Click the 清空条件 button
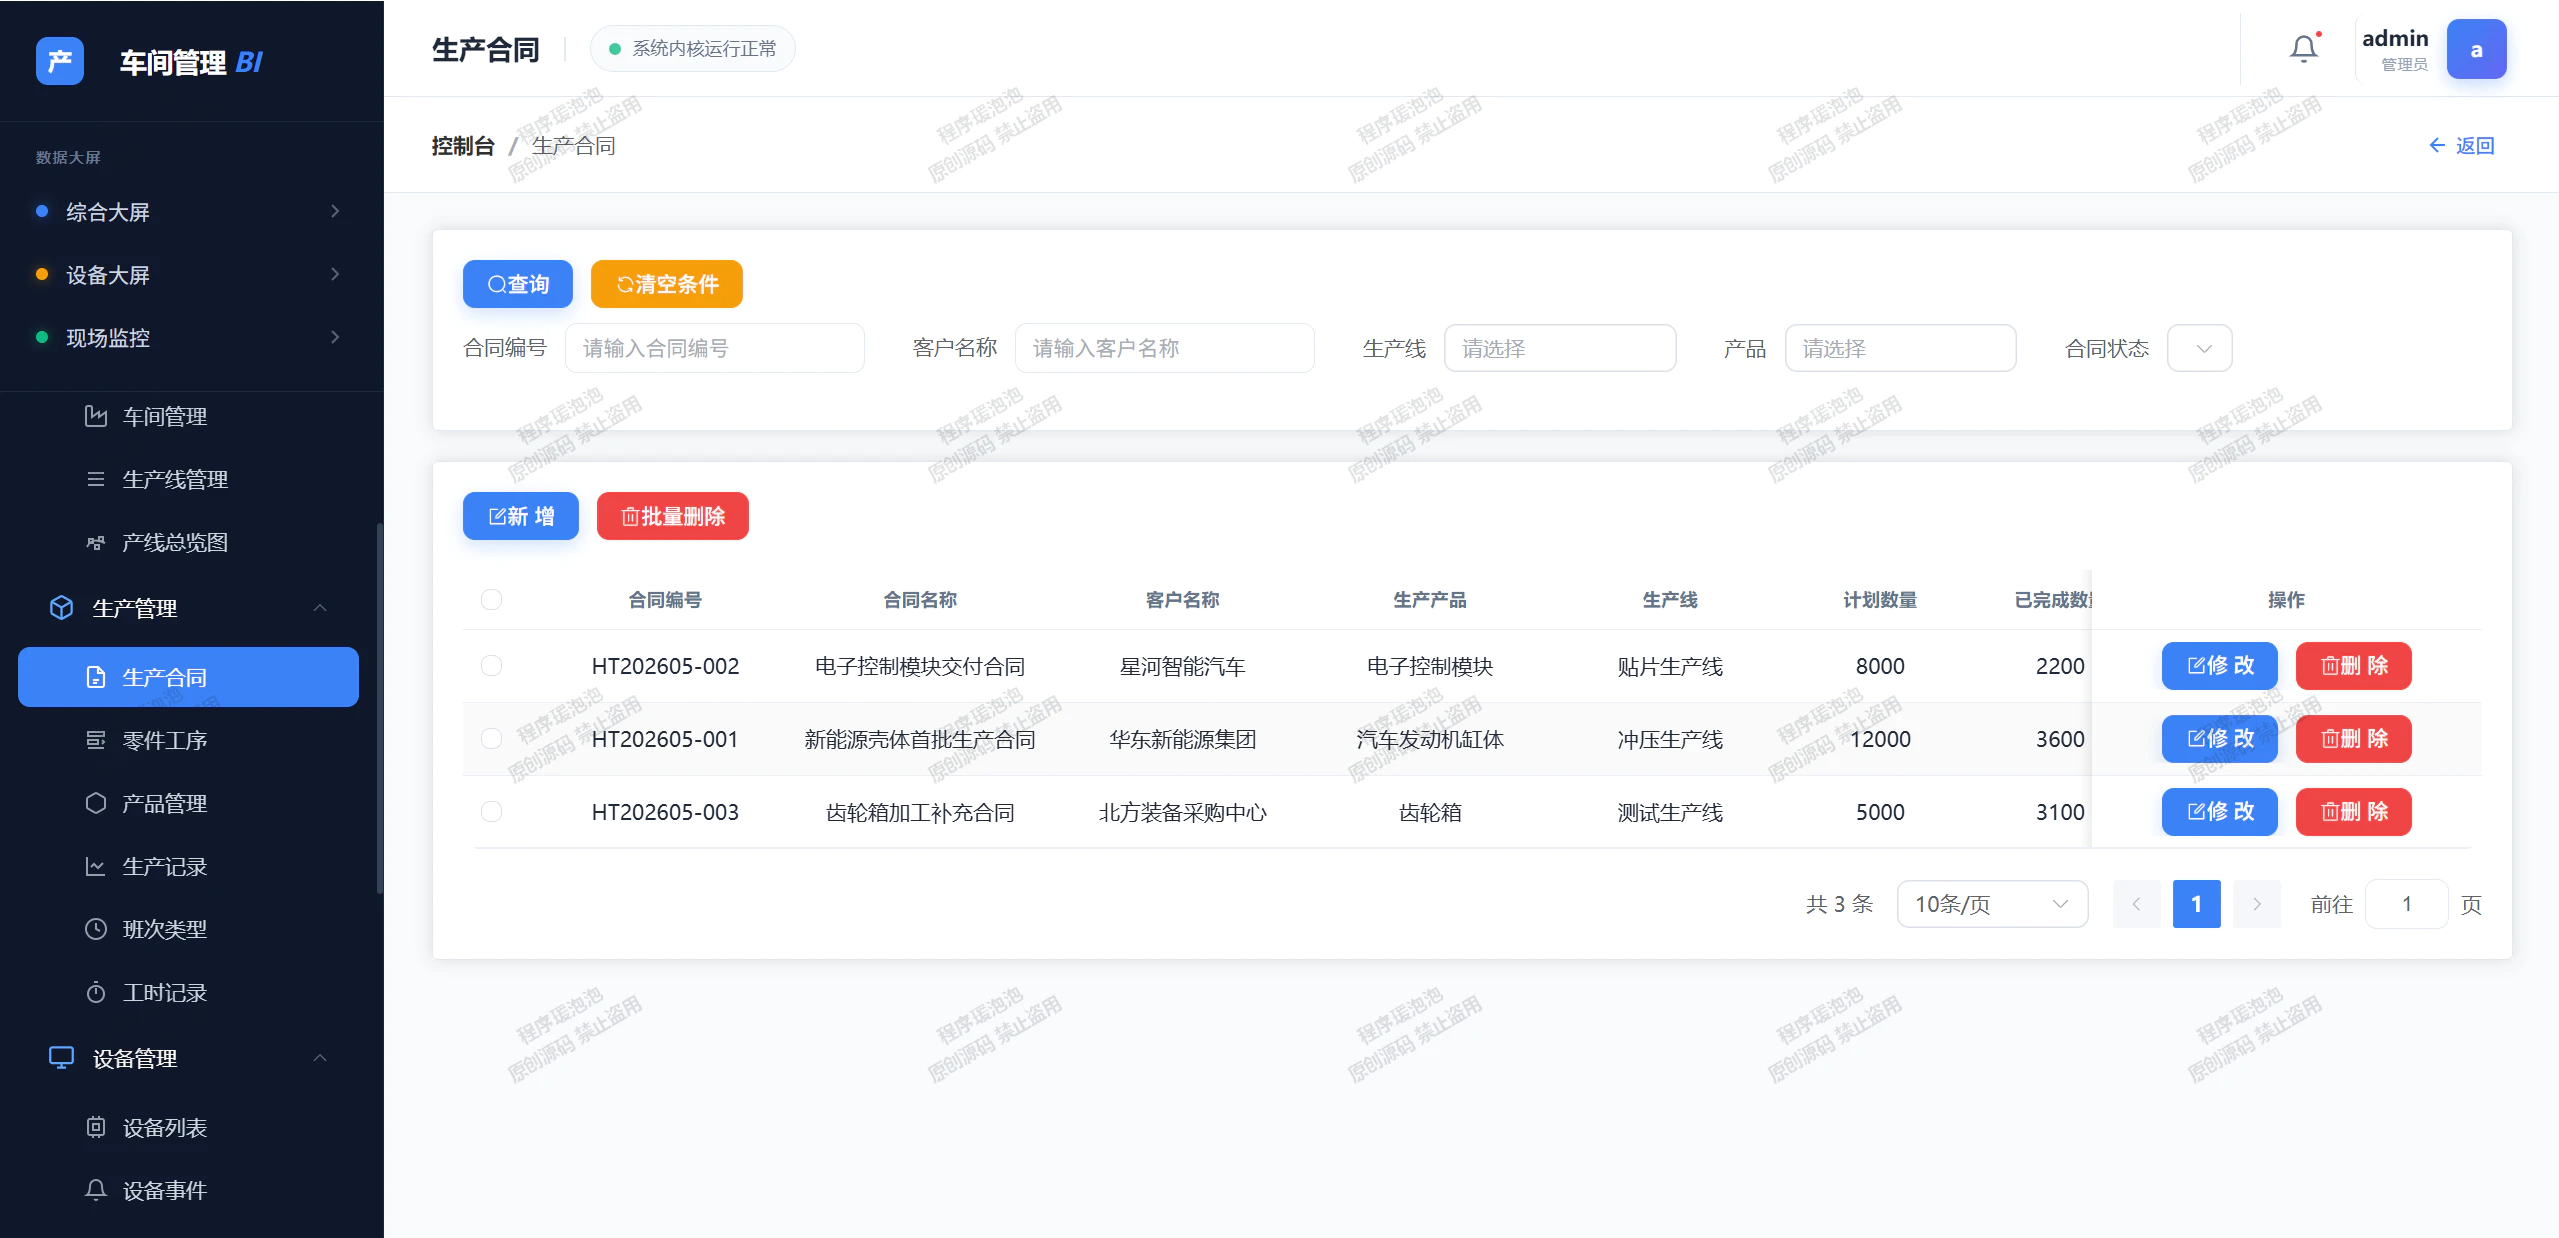The width and height of the screenshot is (2559, 1238). (x=667, y=284)
